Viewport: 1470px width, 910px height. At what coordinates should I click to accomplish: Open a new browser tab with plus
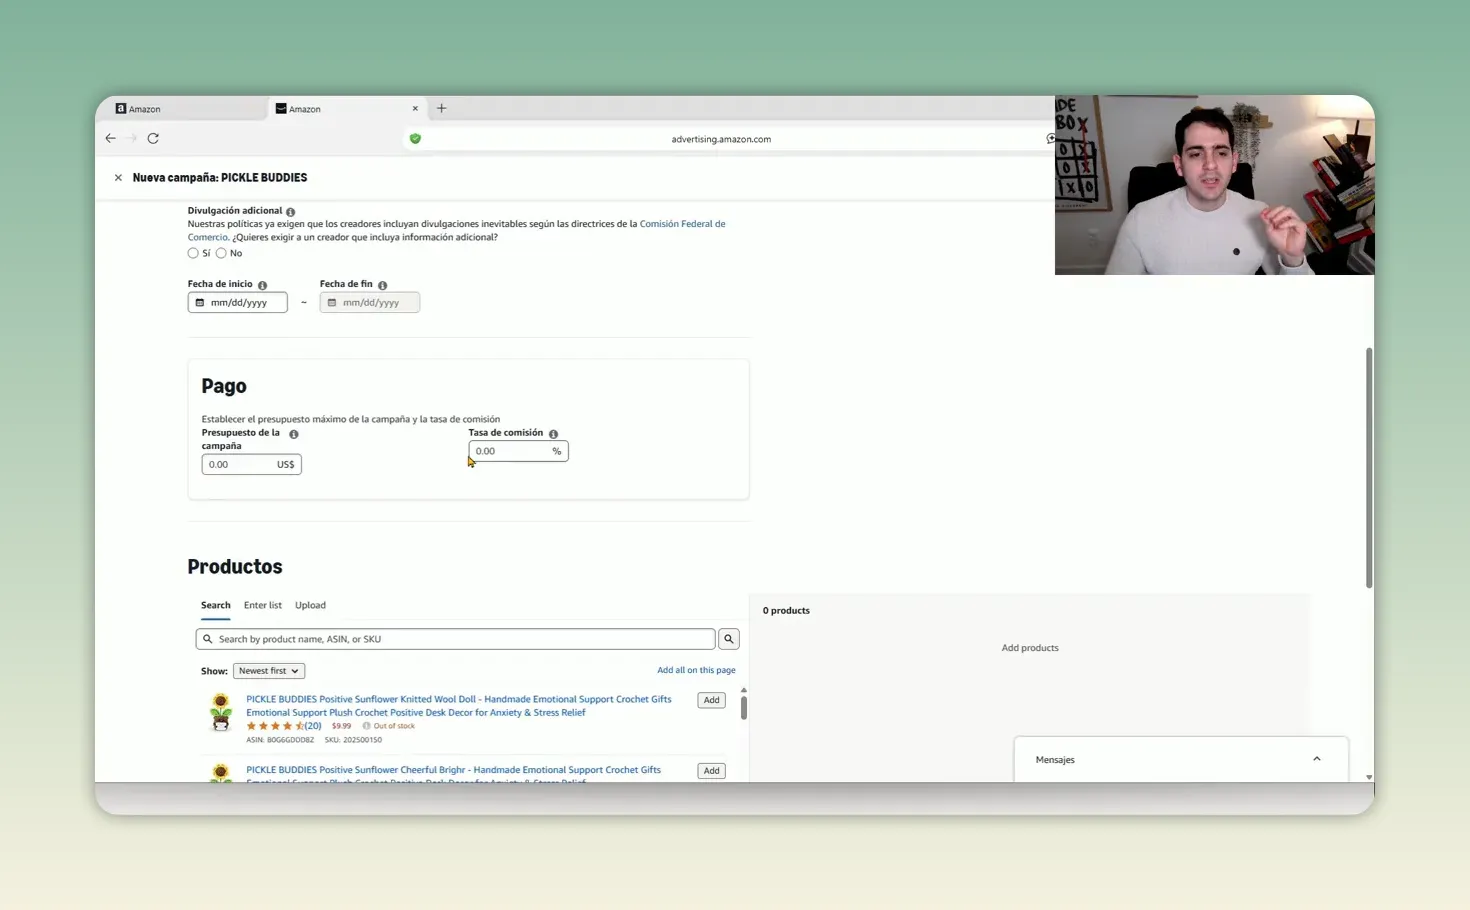tap(441, 108)
